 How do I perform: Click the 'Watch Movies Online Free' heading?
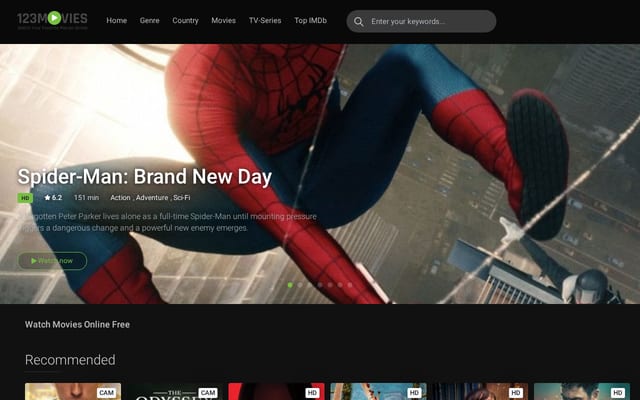[78, 324]
